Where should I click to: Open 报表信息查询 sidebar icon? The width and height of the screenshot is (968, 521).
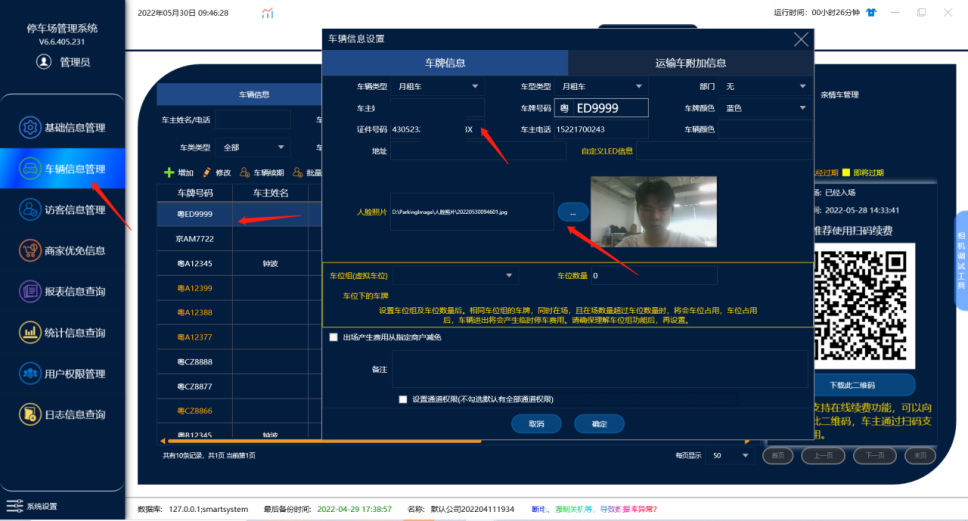coord(30,291)
